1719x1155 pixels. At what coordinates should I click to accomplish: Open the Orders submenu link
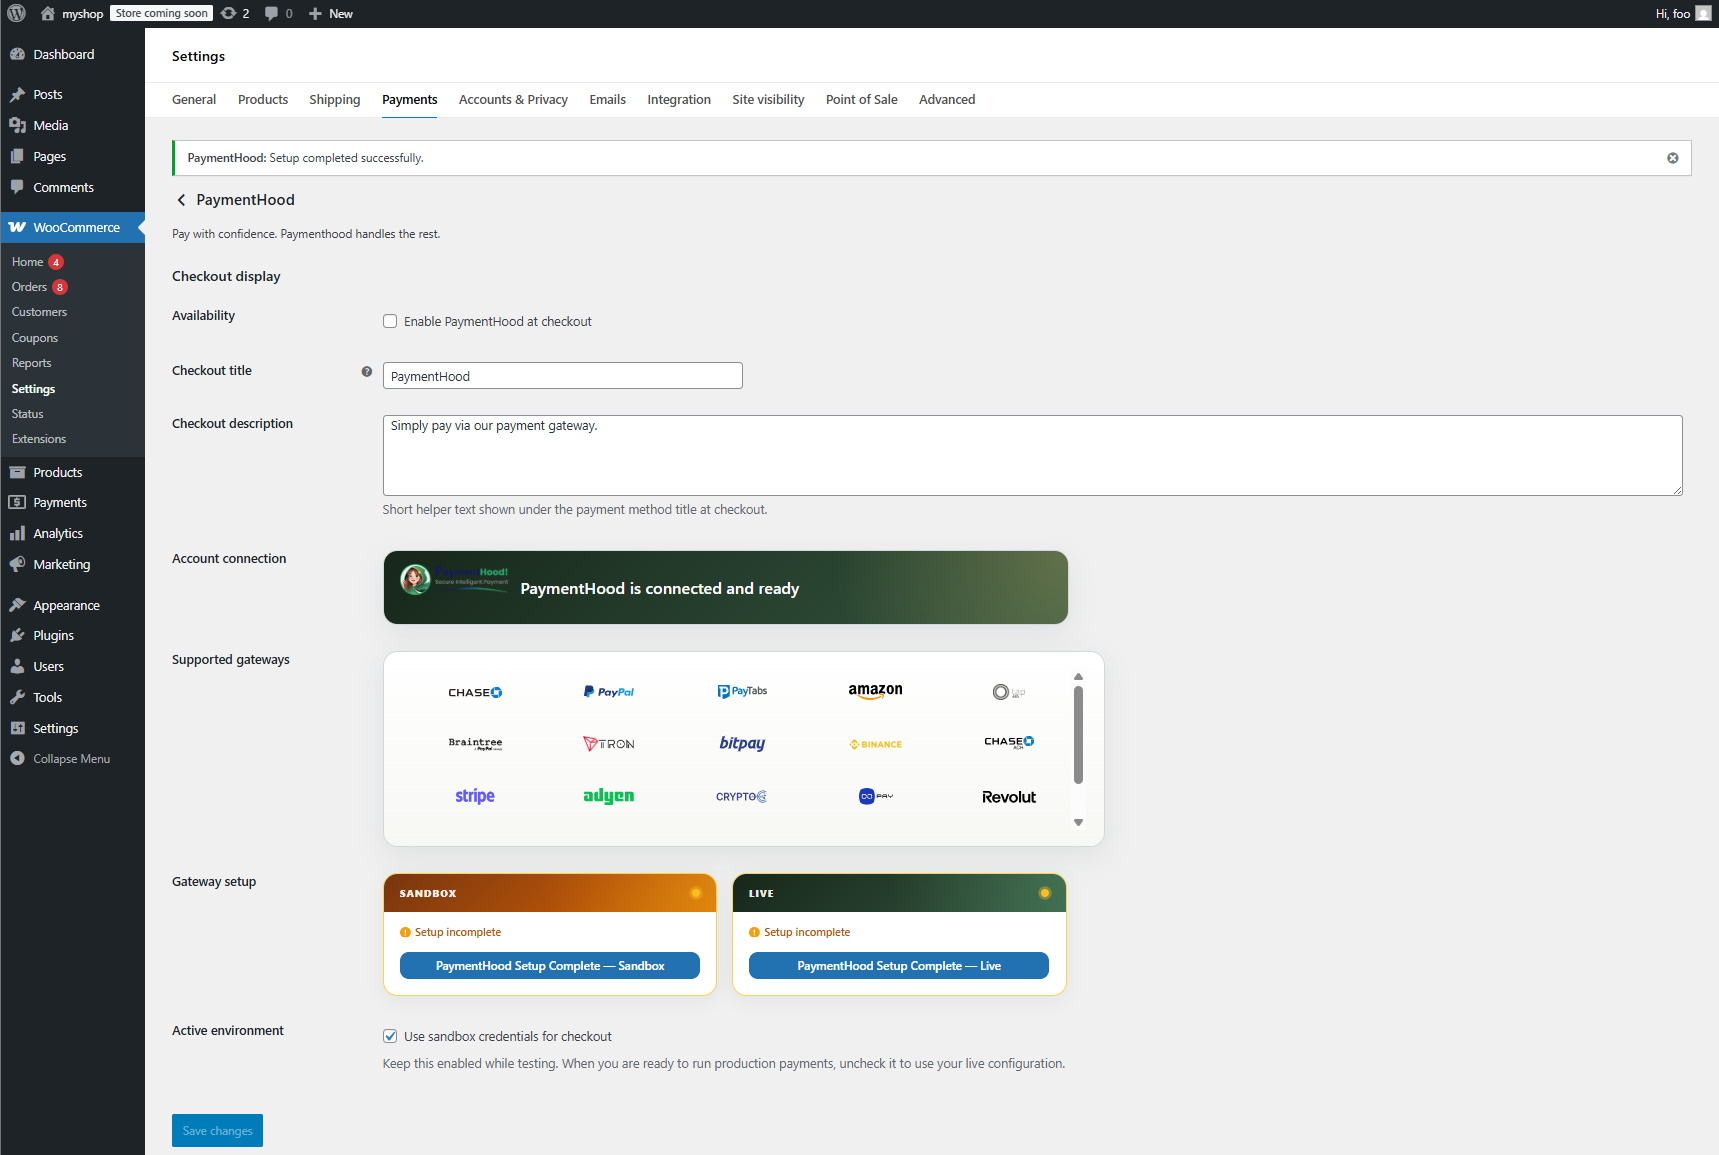(x=30, y=287)
